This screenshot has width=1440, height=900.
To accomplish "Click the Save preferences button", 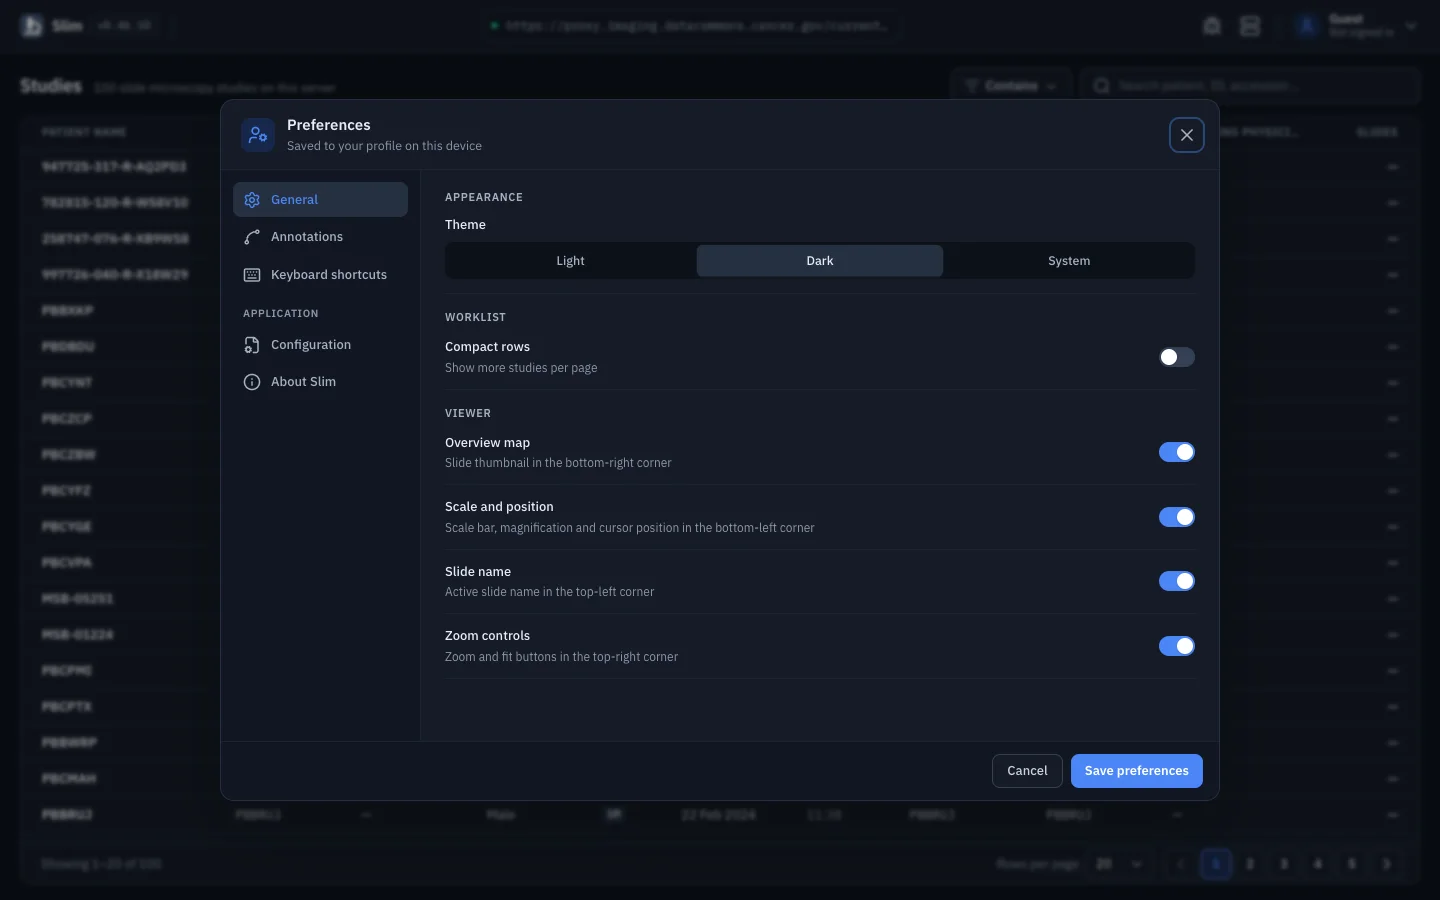I will click(1137, 771).
